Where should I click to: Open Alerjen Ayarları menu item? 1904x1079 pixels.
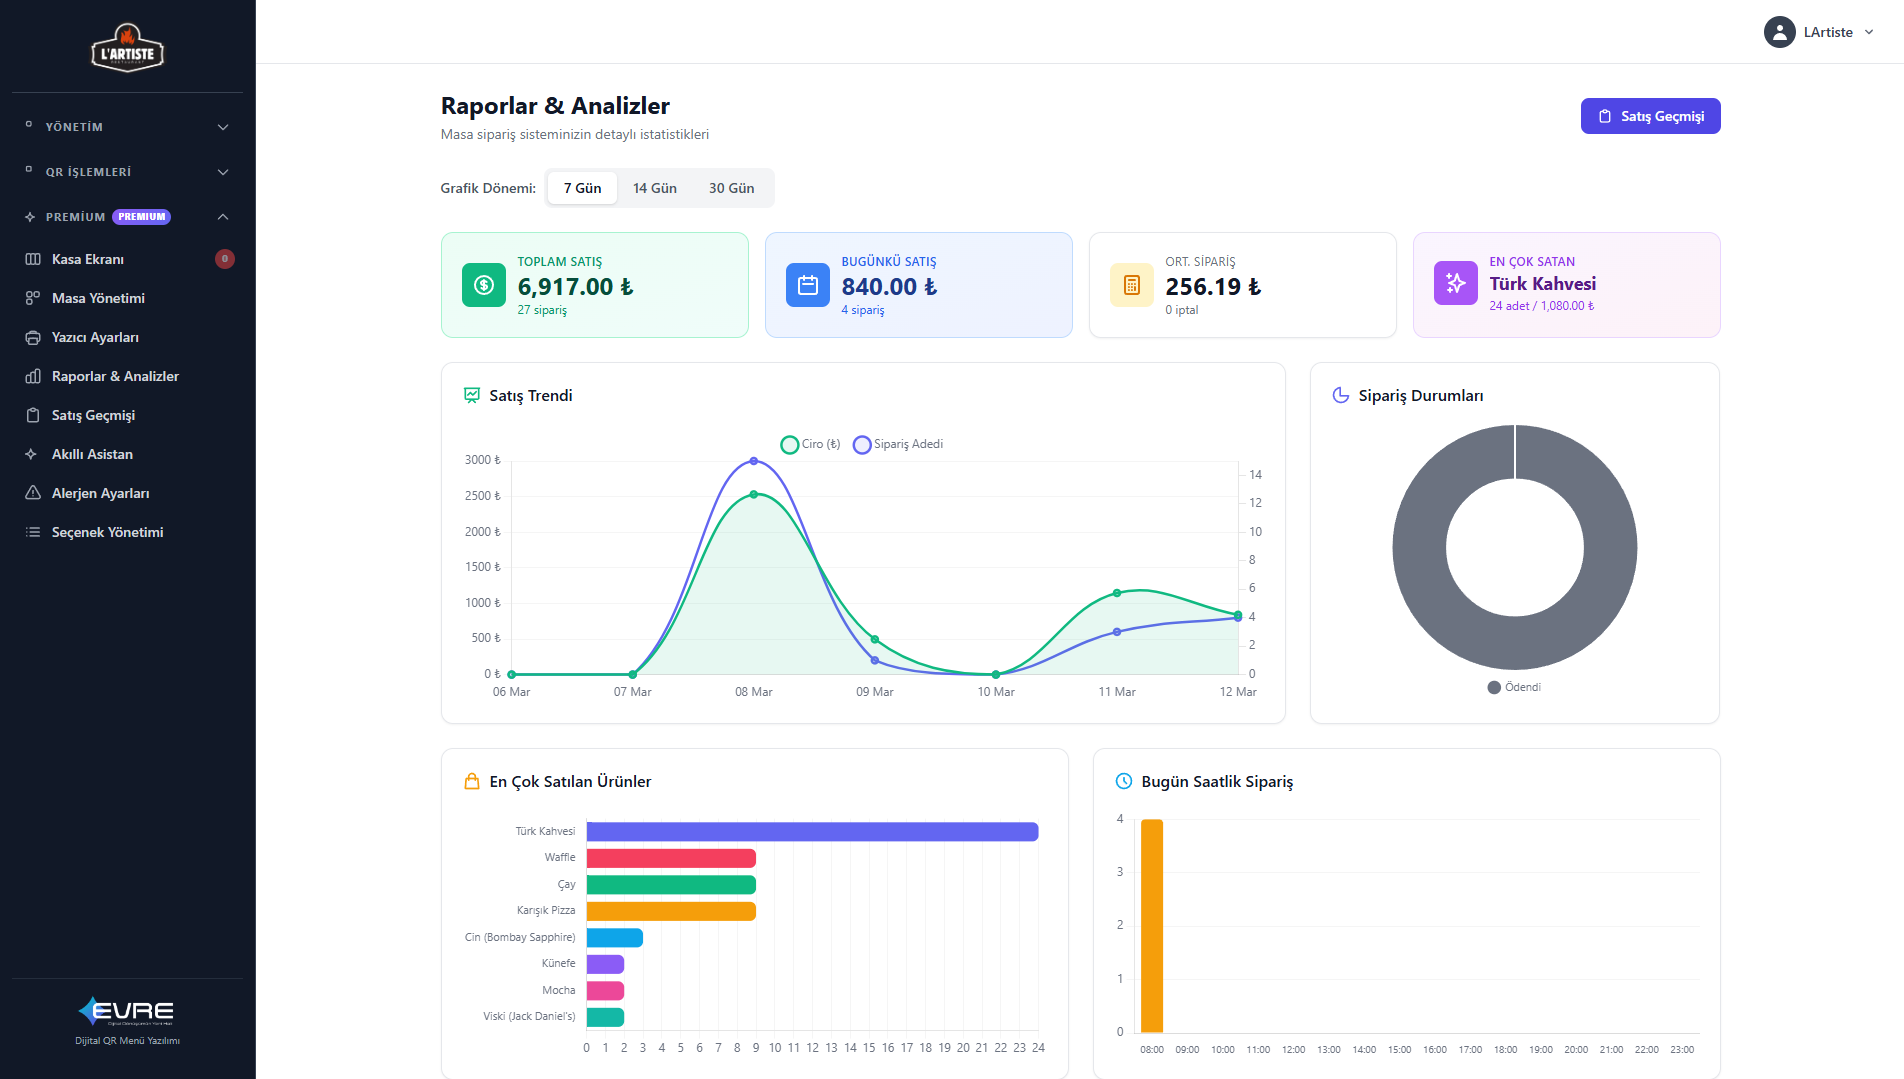[127, 493]
